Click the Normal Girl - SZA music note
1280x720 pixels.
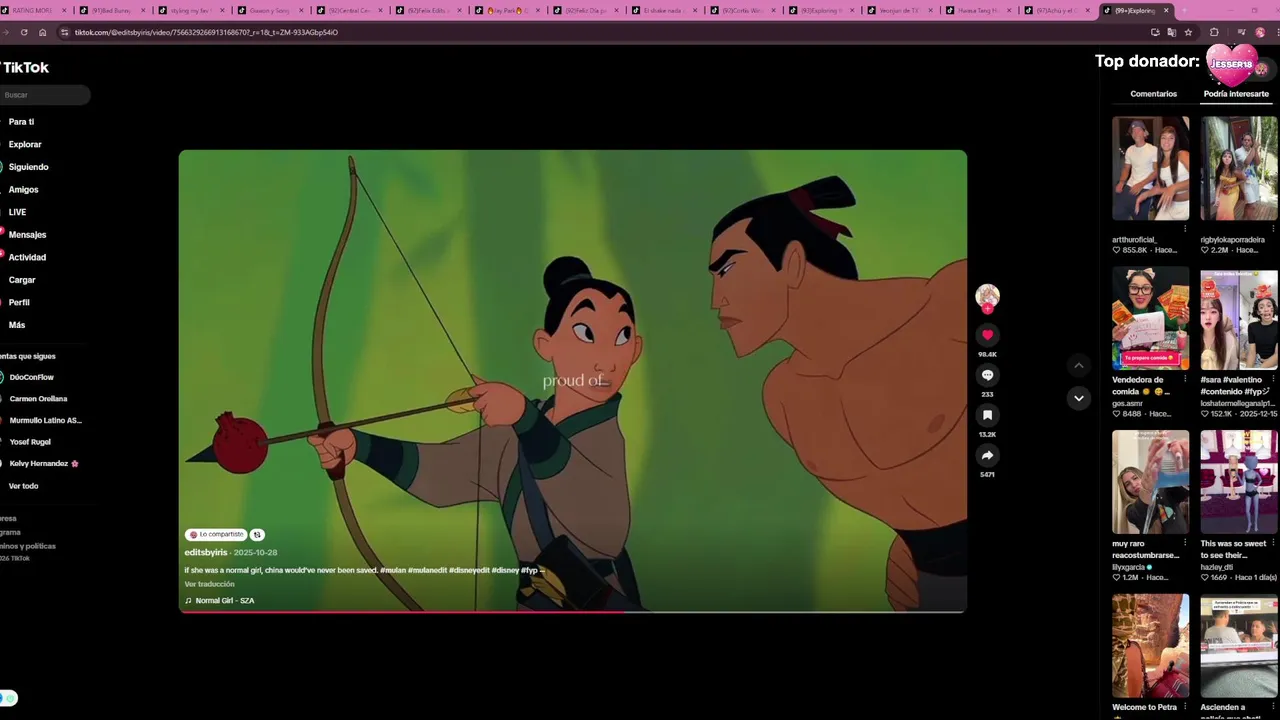click(188, 600)
